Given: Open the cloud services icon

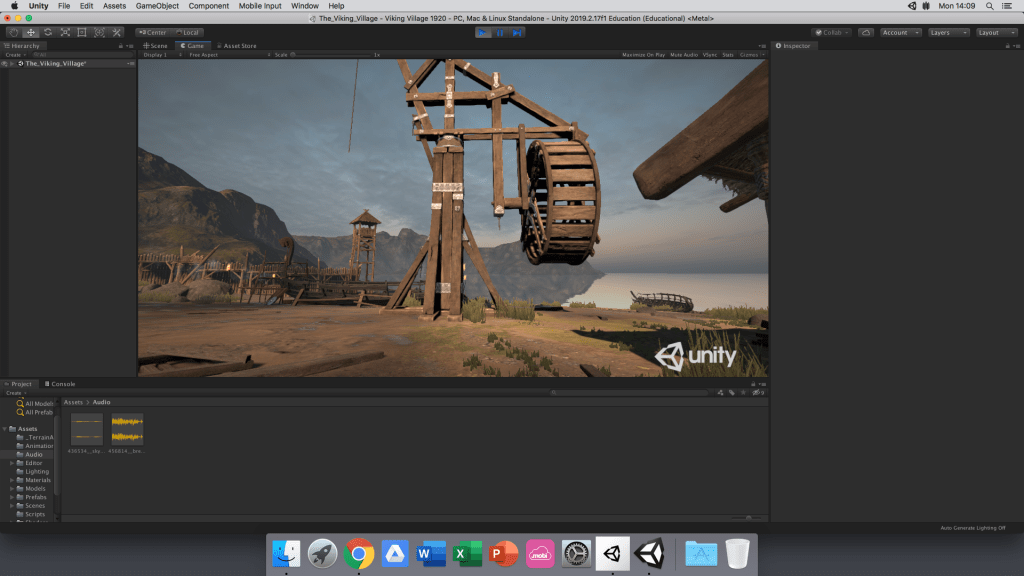Looking at the screenshot, I should pos(865,32).
